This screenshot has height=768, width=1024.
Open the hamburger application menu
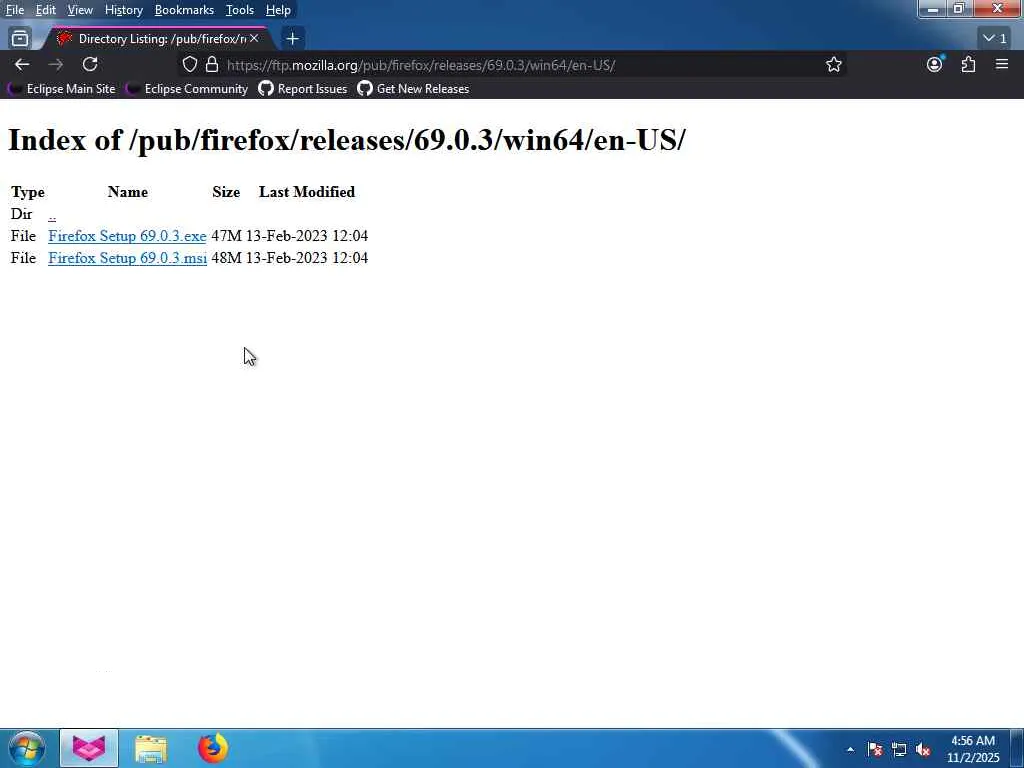[1002, 64]
